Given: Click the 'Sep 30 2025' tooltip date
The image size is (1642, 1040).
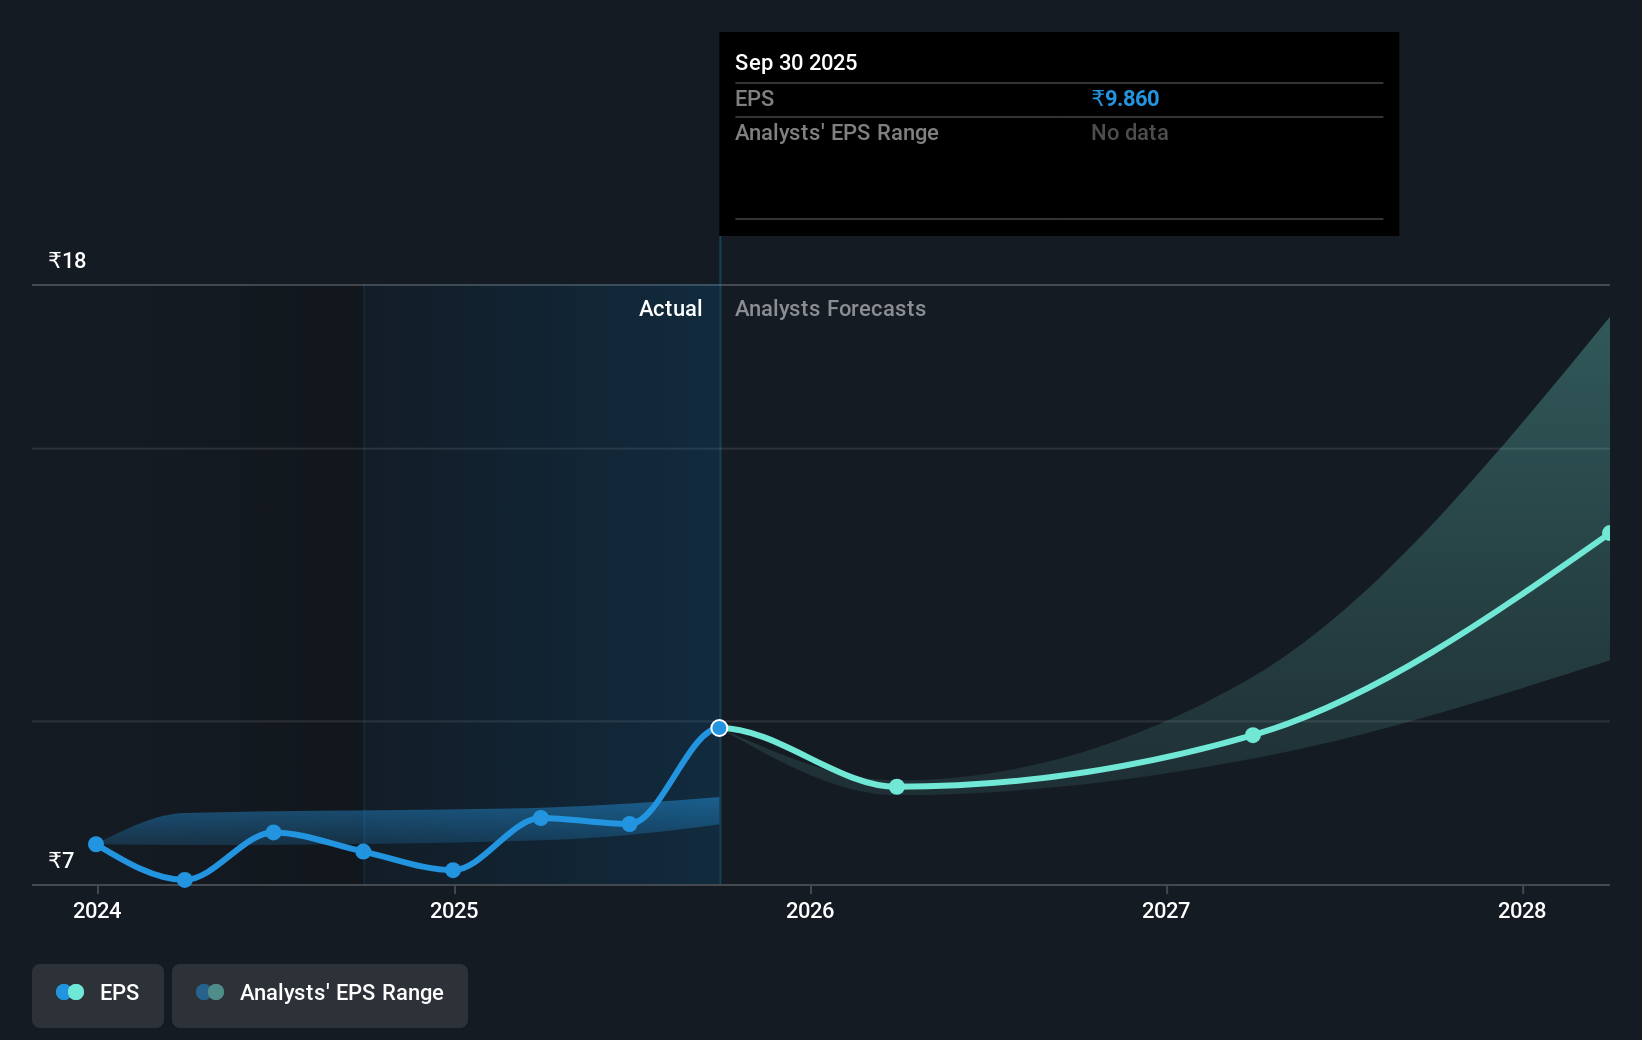Looking at the screenshot, I should point(796,62).
